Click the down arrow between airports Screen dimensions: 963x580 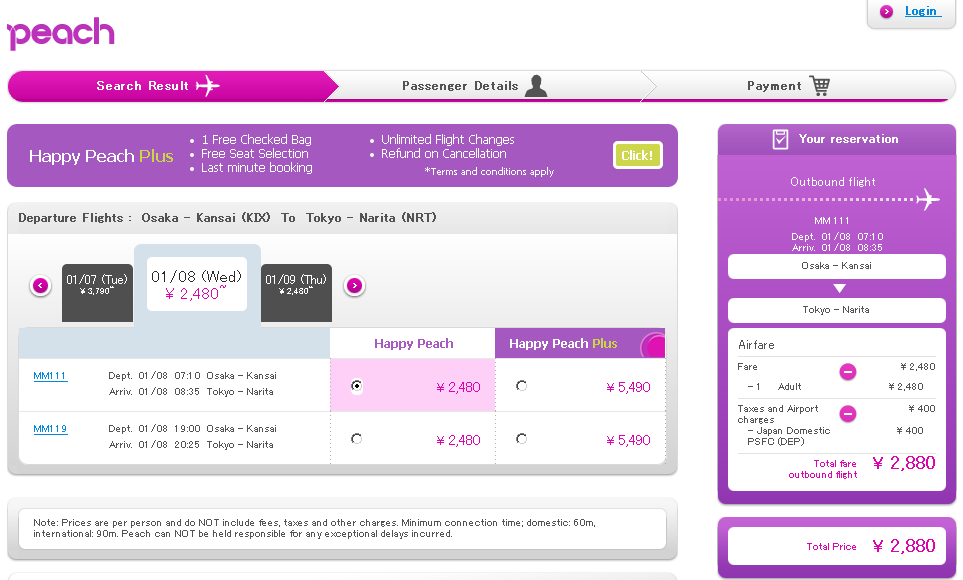pyautogui.click(x=840, y=289)
